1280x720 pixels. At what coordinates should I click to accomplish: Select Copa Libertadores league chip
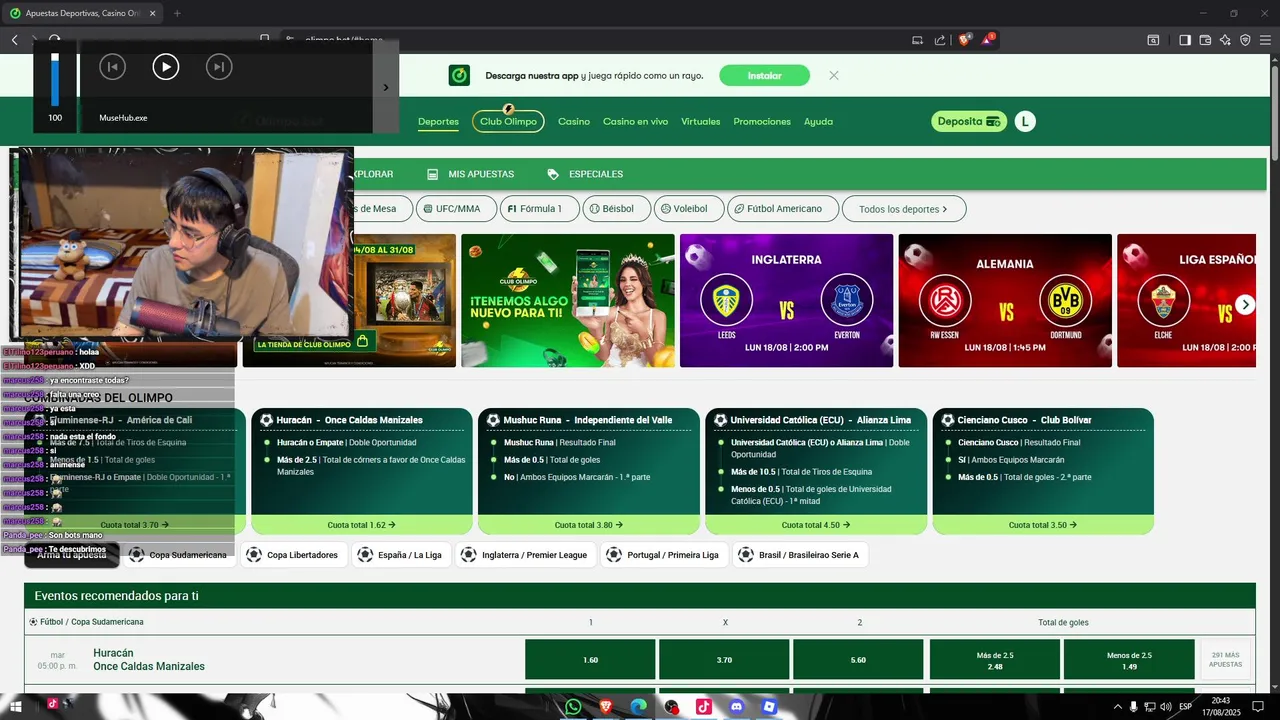pyautogui.click(x=293, y=555)
